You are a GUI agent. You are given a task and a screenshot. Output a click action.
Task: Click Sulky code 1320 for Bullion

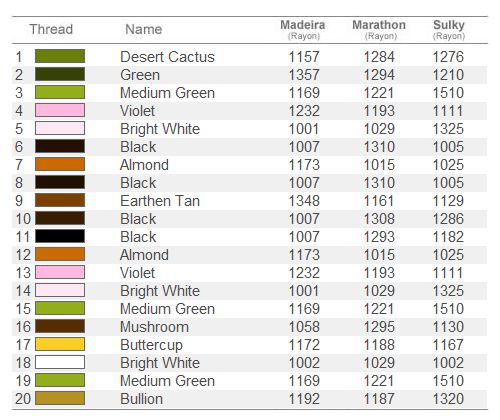click(x=448, y=399)
